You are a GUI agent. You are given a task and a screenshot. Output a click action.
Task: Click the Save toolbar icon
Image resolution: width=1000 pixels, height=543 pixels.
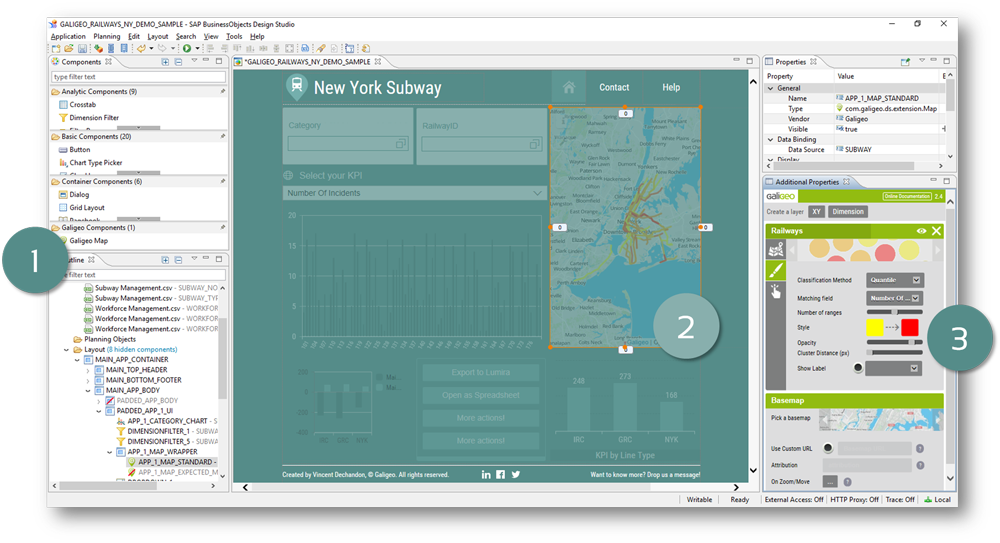(82, 48)
